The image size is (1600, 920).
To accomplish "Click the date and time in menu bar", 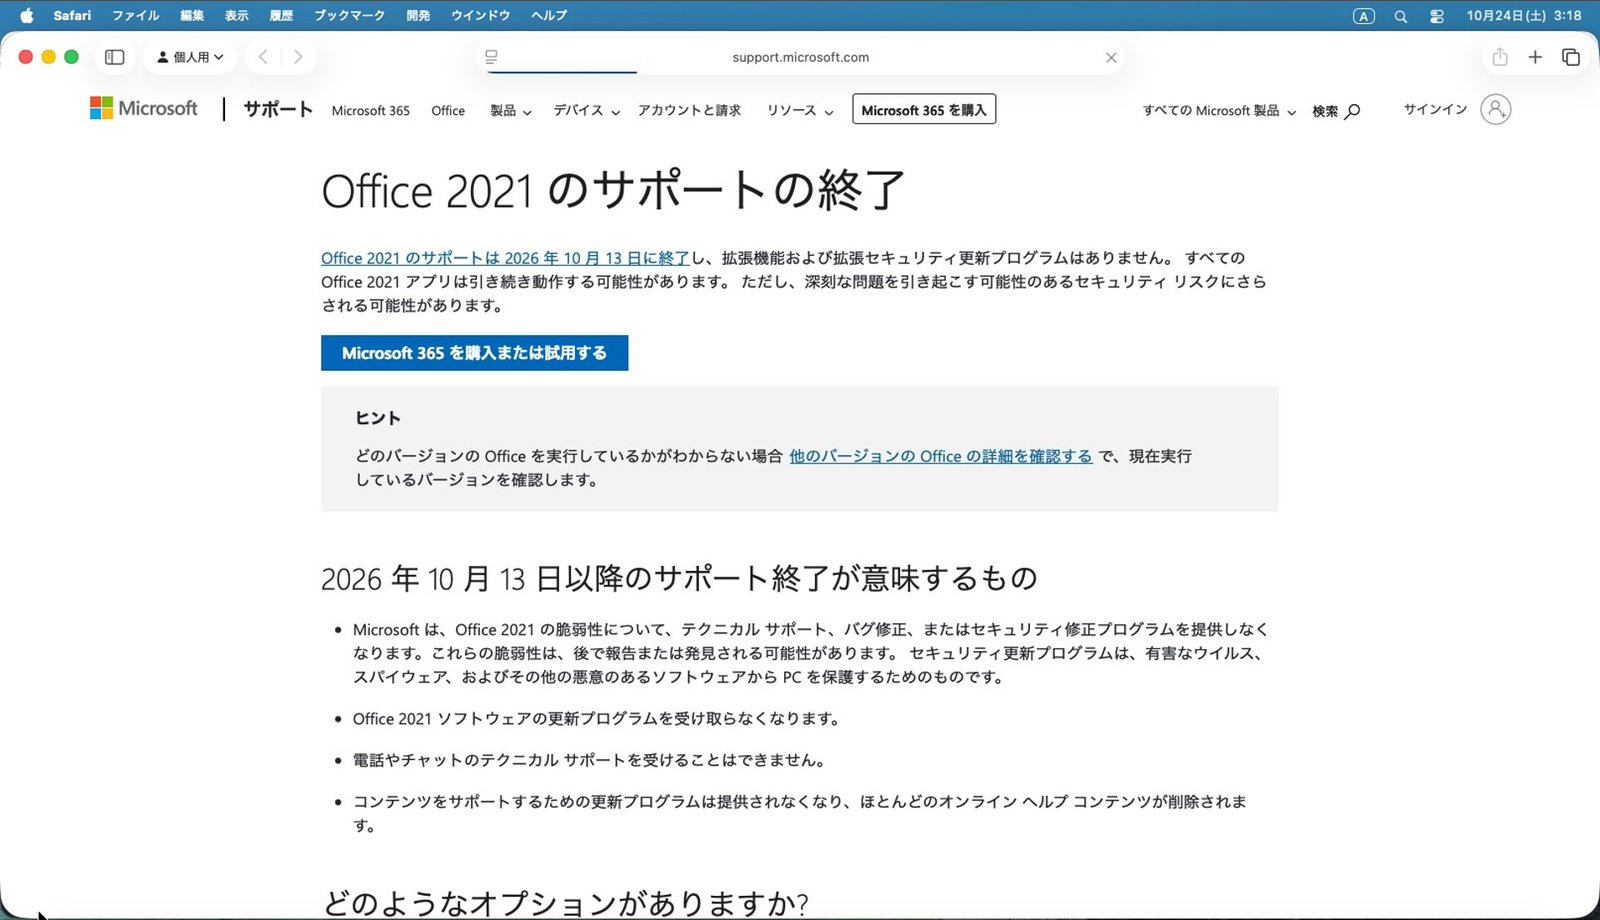I will [1524, 15].
